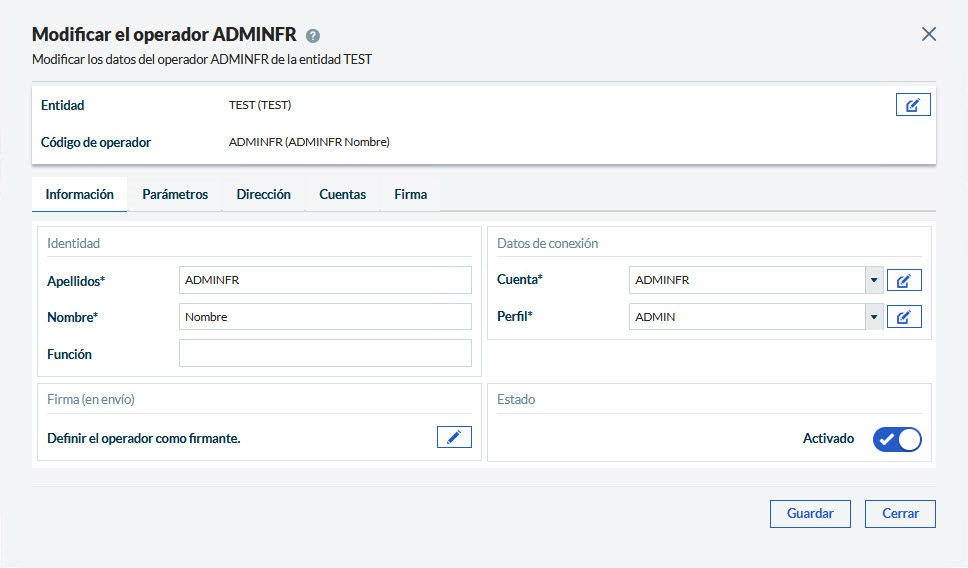Image resolution: width=968 pixels, height=568 pixels.
Task: Open the Cuenta combo box showing ADMINFR
Action: click(x=747, y=281)
